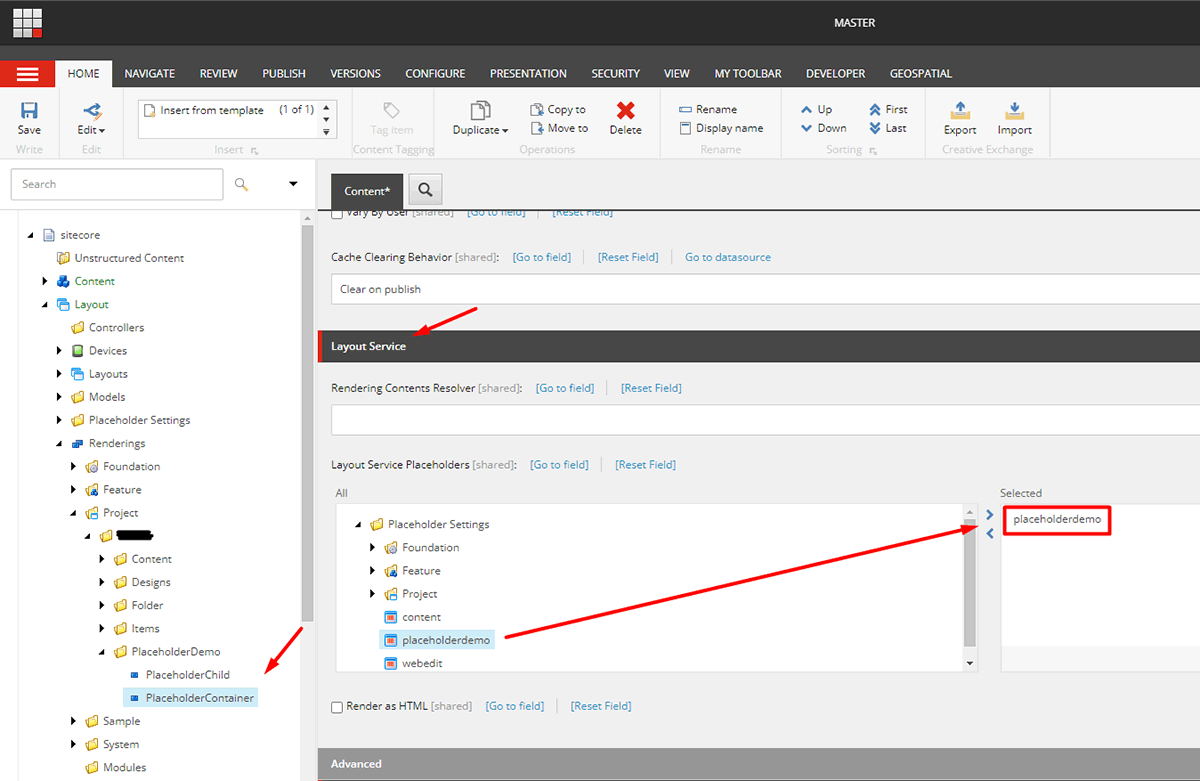Collapse the PlaceholderDemo folder in tree
The image size is (1200, 781).
pos(102,652)
